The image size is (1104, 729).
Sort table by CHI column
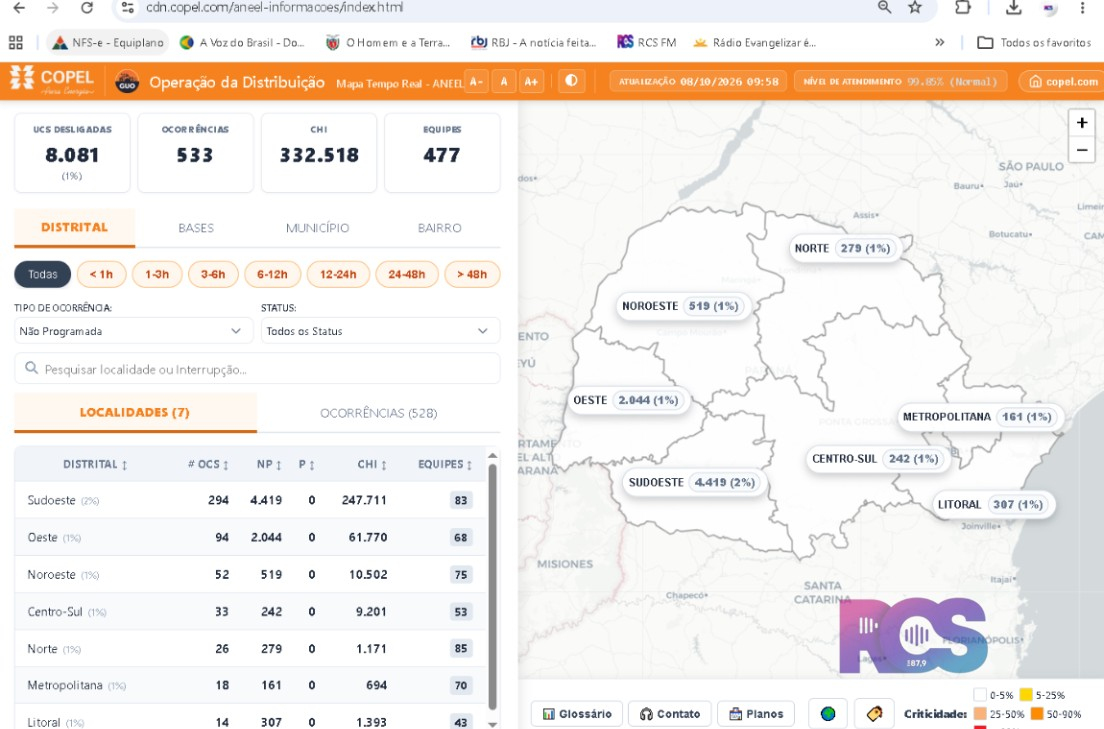pos(372,464)
